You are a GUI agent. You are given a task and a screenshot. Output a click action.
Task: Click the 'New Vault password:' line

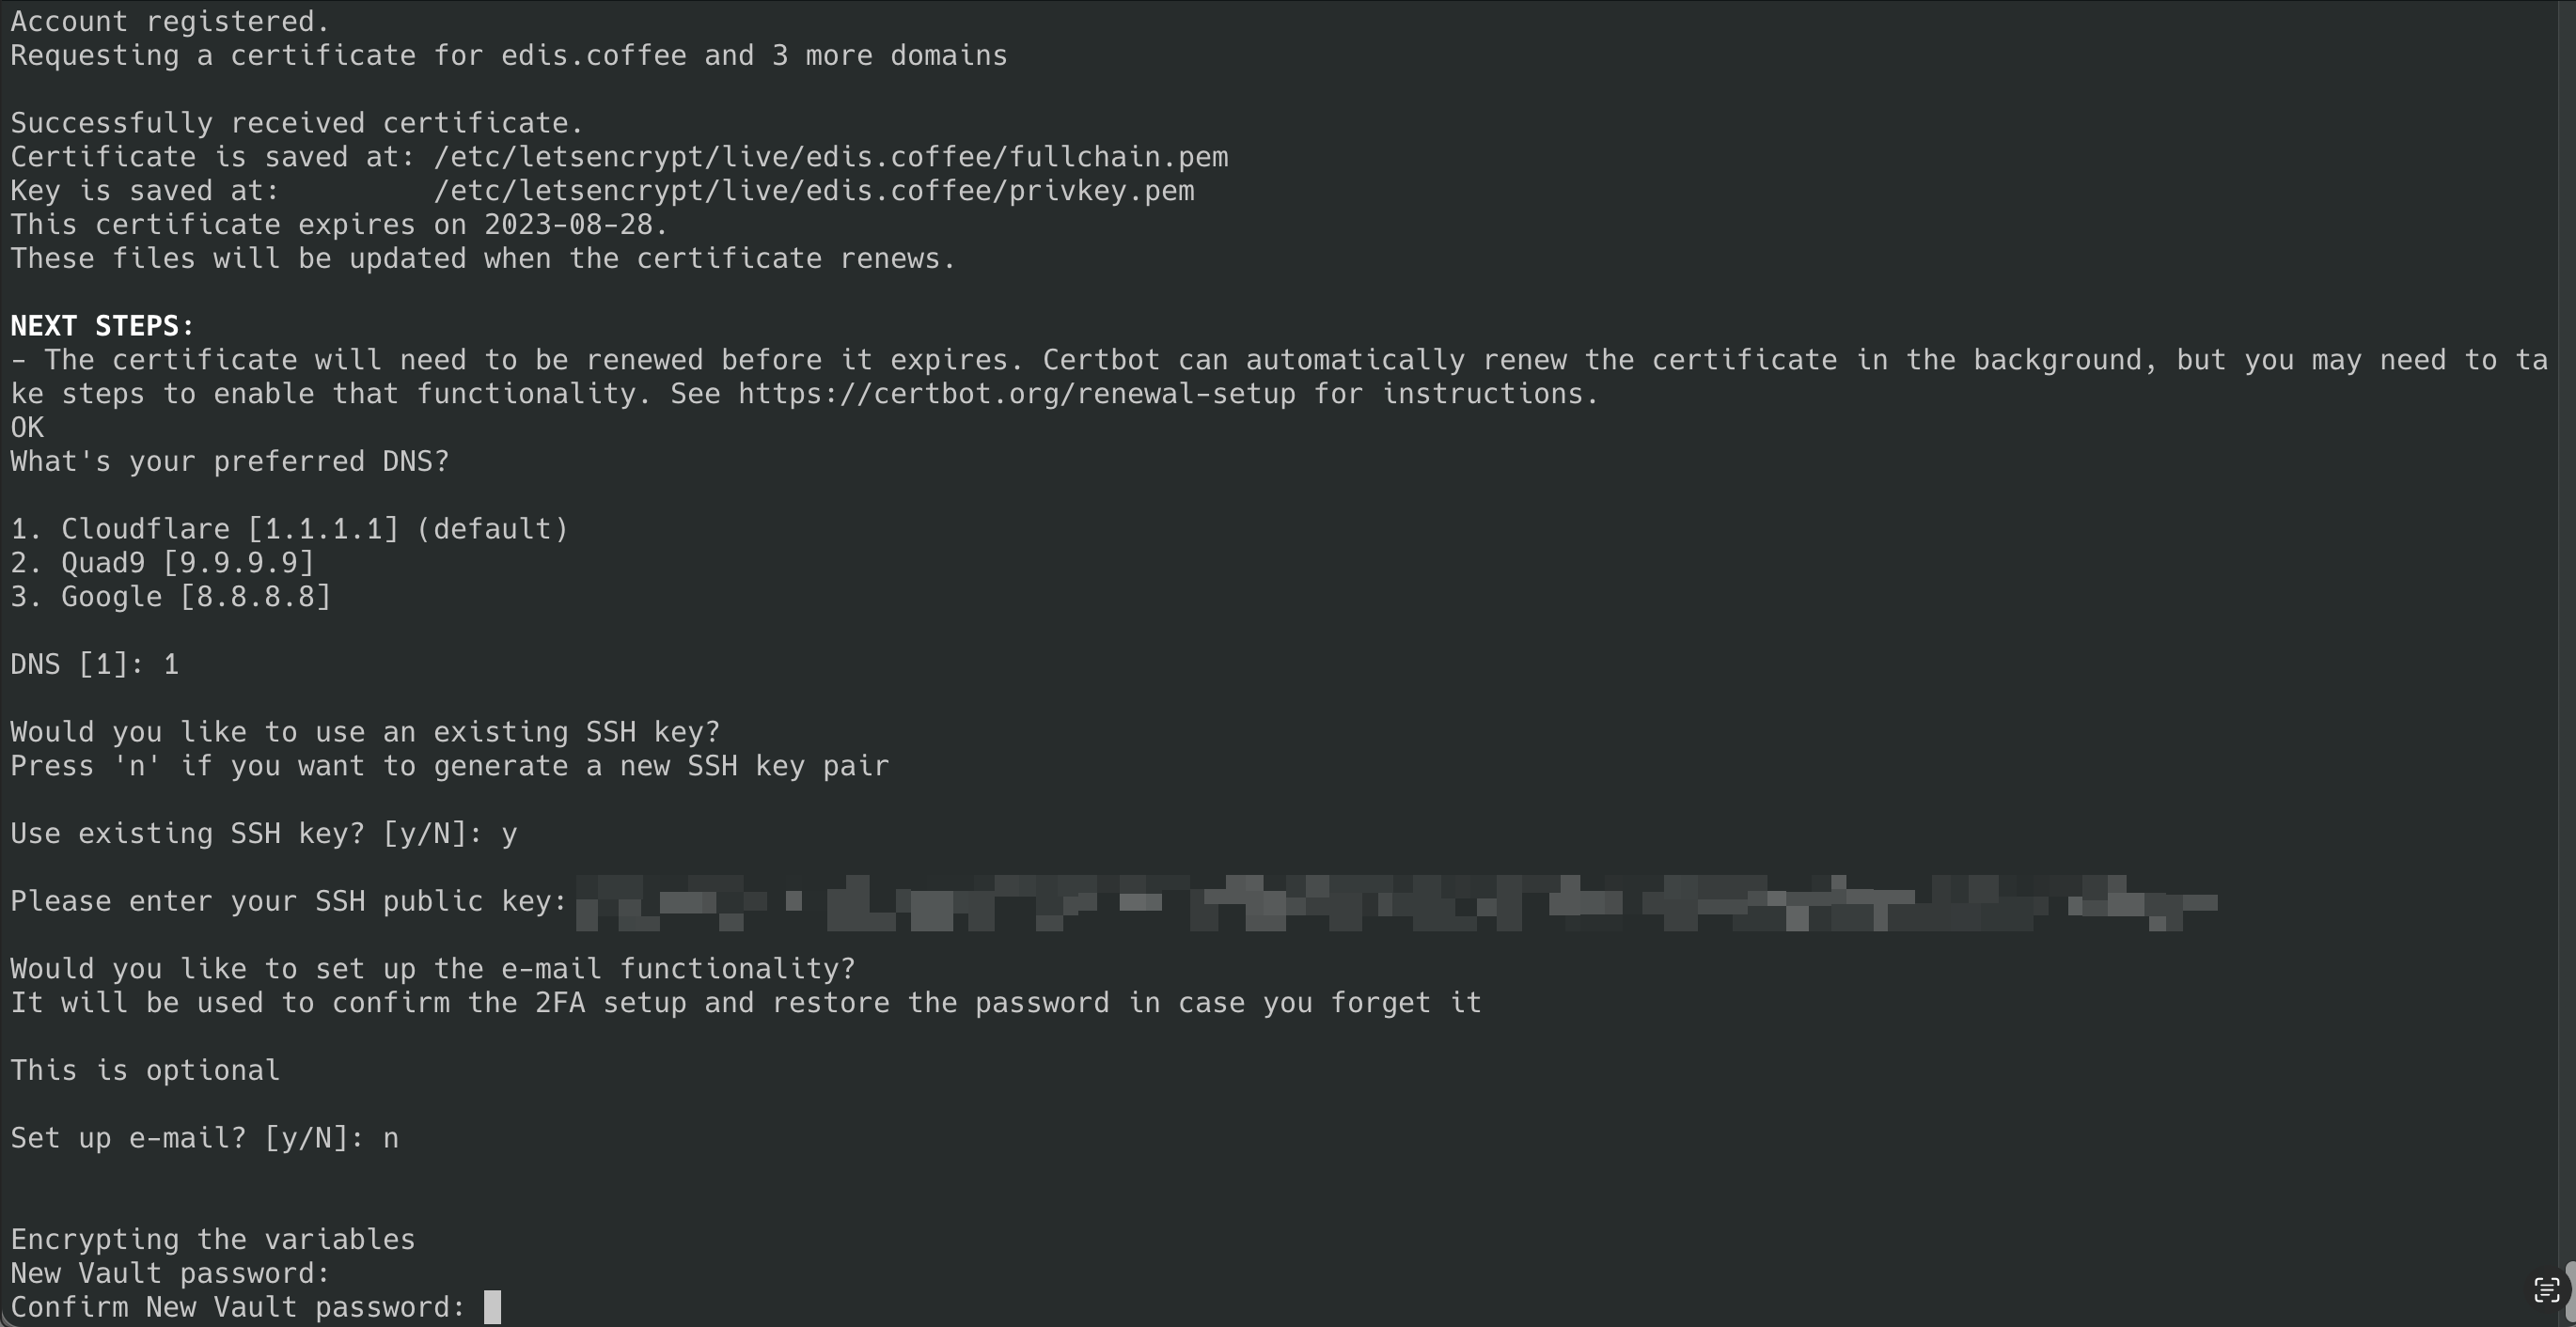[170, 1273]
